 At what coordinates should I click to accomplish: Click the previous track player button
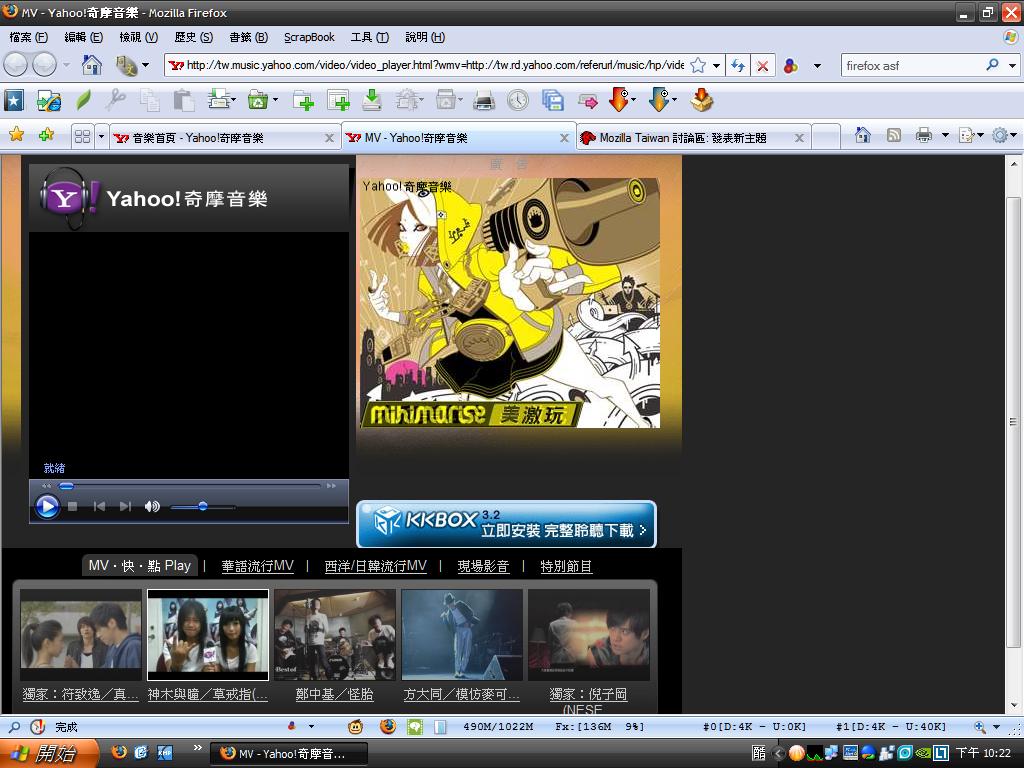[99, 507]
